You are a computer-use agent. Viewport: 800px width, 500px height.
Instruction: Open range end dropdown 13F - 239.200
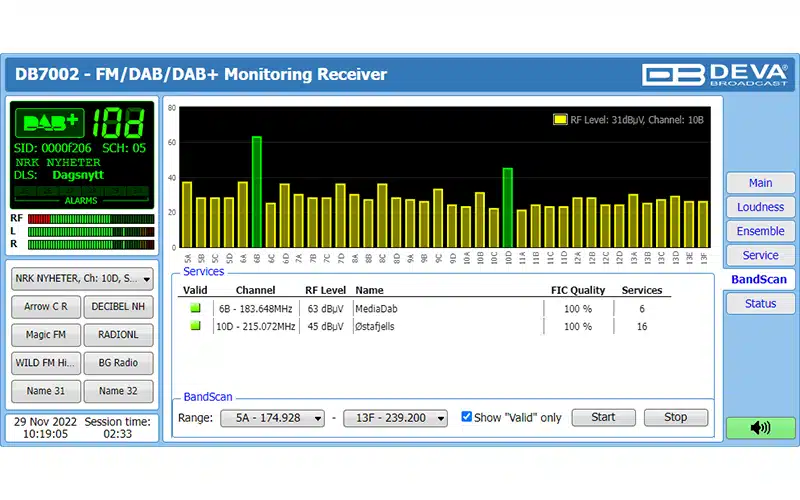[x=395, y=418]
